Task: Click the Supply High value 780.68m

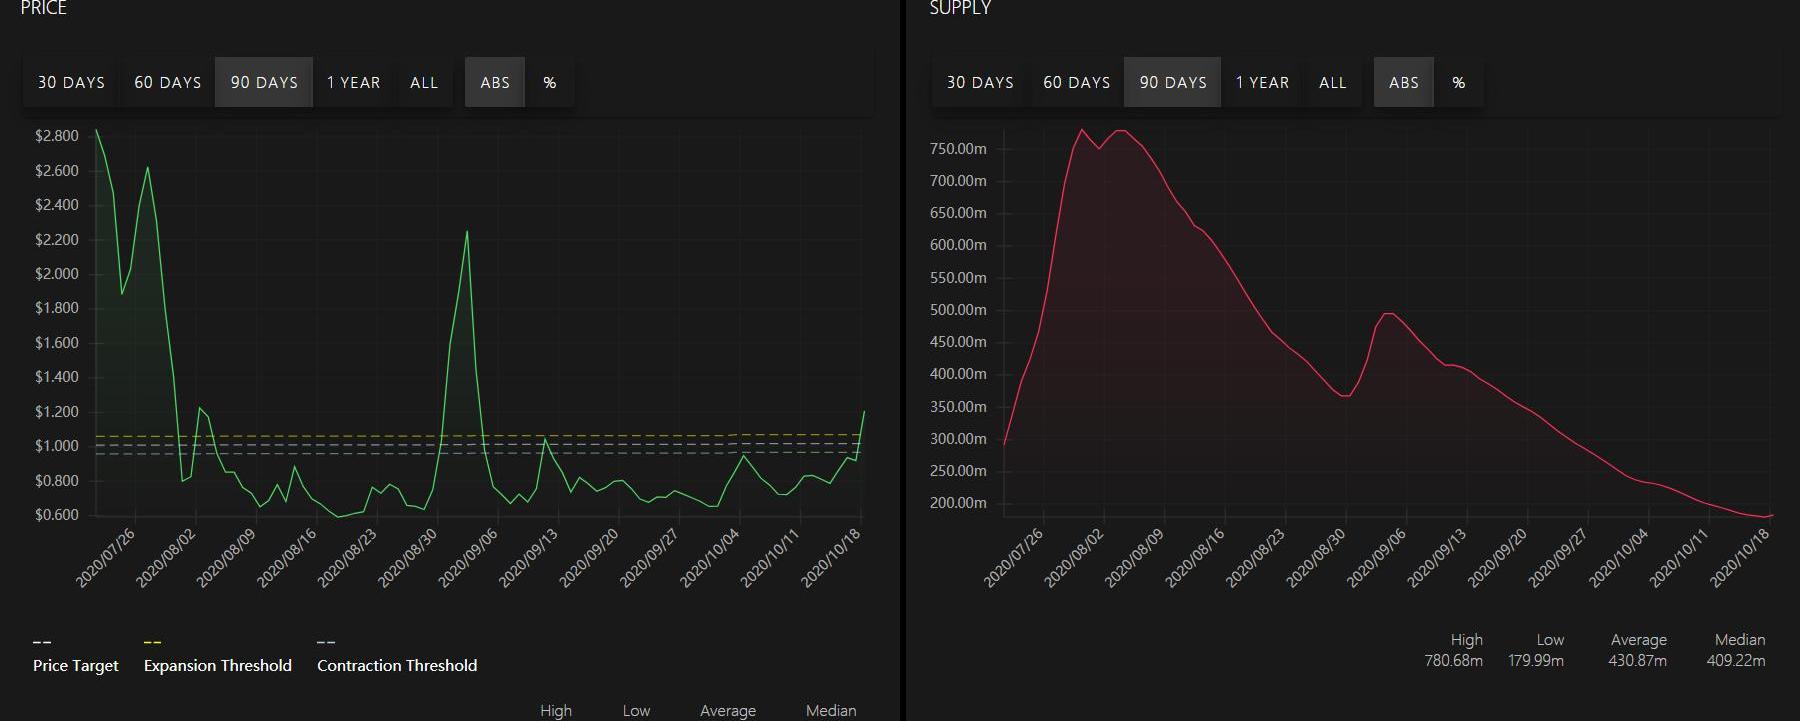Action: tap(1453, 661)
